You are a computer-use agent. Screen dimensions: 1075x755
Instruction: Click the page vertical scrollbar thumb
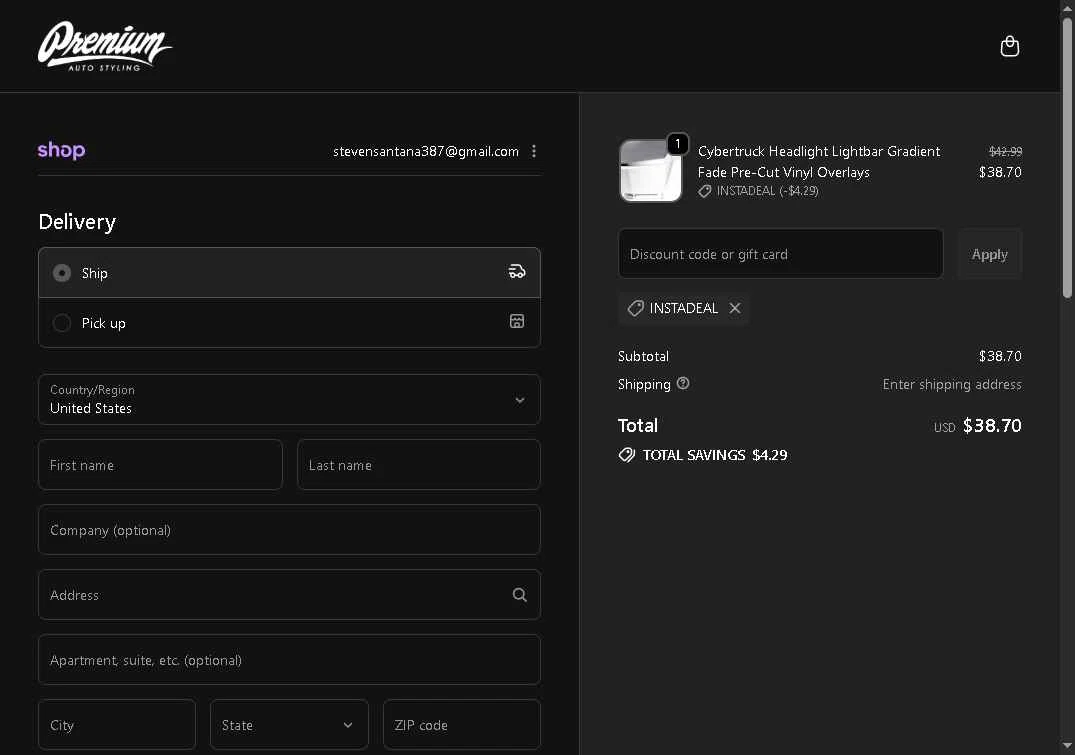[1067, 158]
